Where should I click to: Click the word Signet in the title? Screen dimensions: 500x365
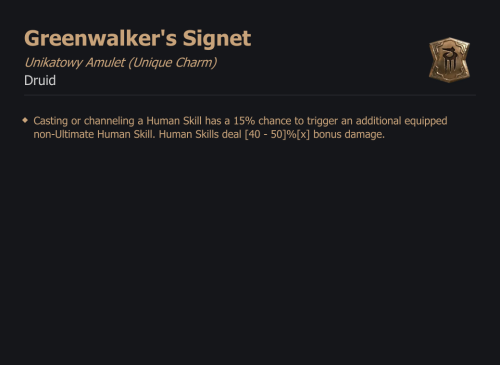(x=217, y=39)
